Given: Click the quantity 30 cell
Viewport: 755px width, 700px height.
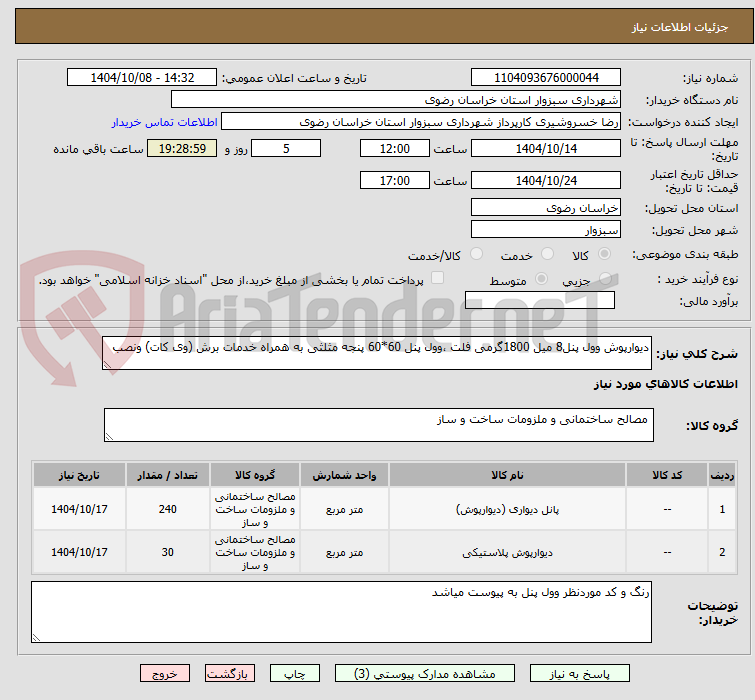Looking at the screenshot, I should coord(168,552).
